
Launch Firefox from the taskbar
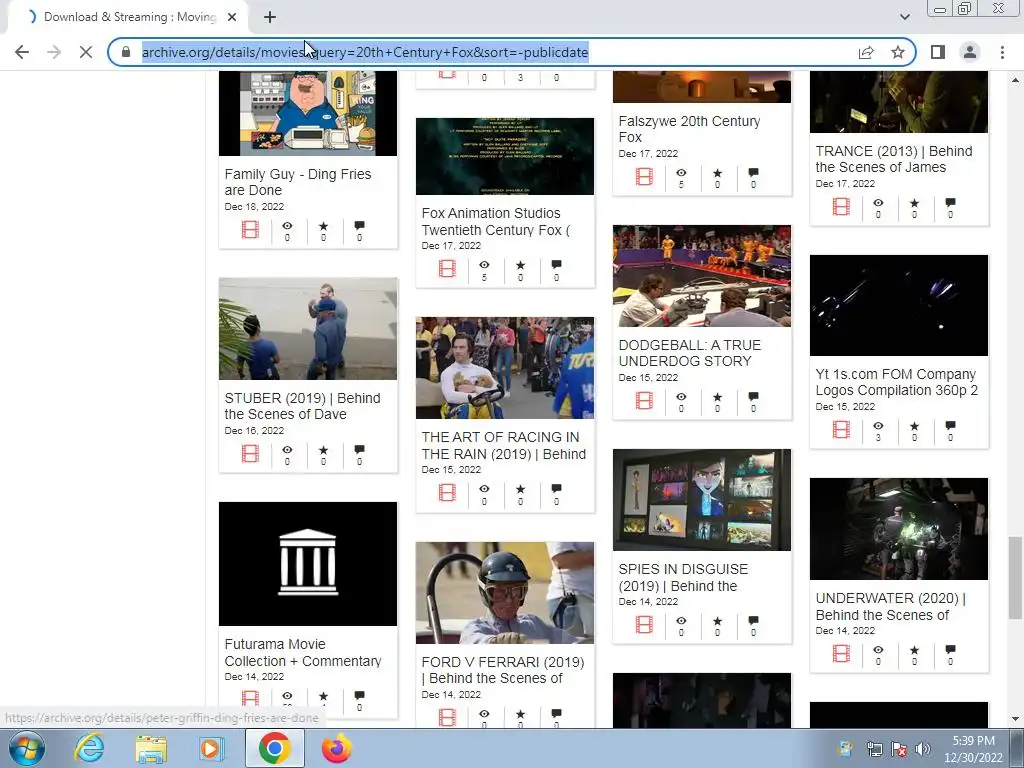(337, 748)
